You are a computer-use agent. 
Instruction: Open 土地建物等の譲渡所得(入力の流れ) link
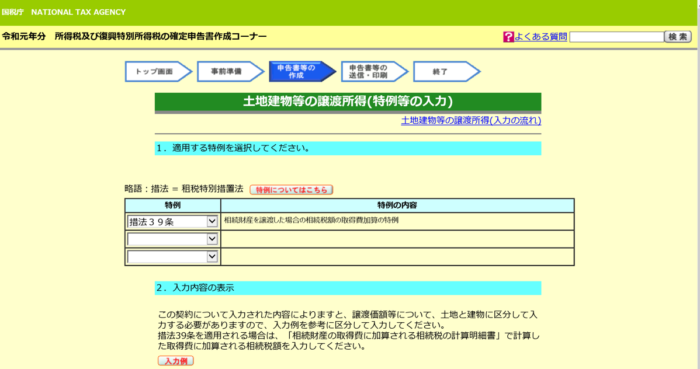(x=471, y=120)
